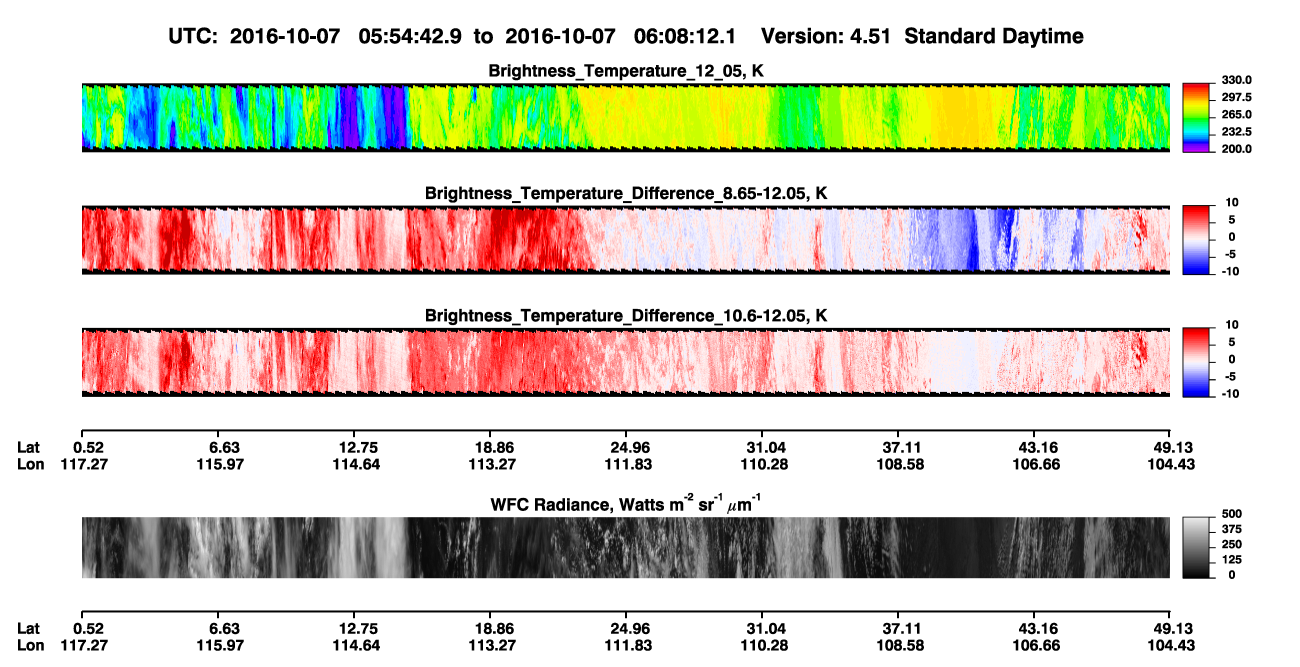The height and width of the screenshot is (667, 1300).
Task: Click latitude '12.75' under the 10.6-12.05 panel
Action: pos(358,447)
